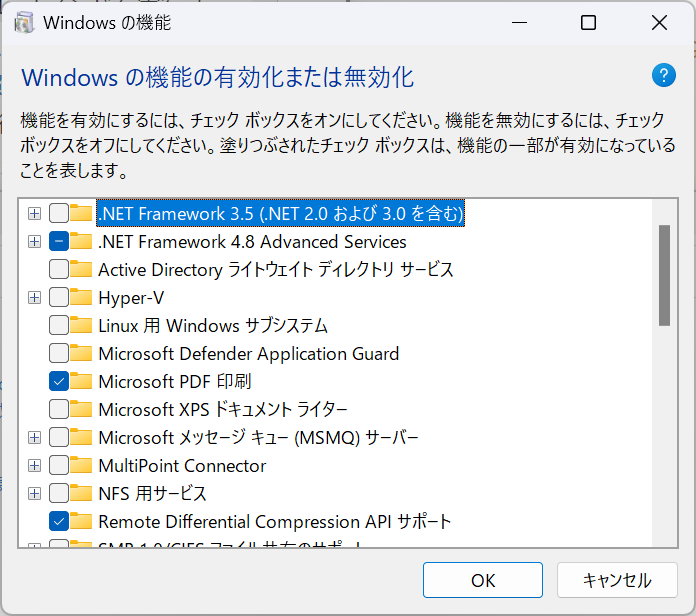
Task: Click the NFS 用サービス folder icon
Action: (x=81, y=493)
